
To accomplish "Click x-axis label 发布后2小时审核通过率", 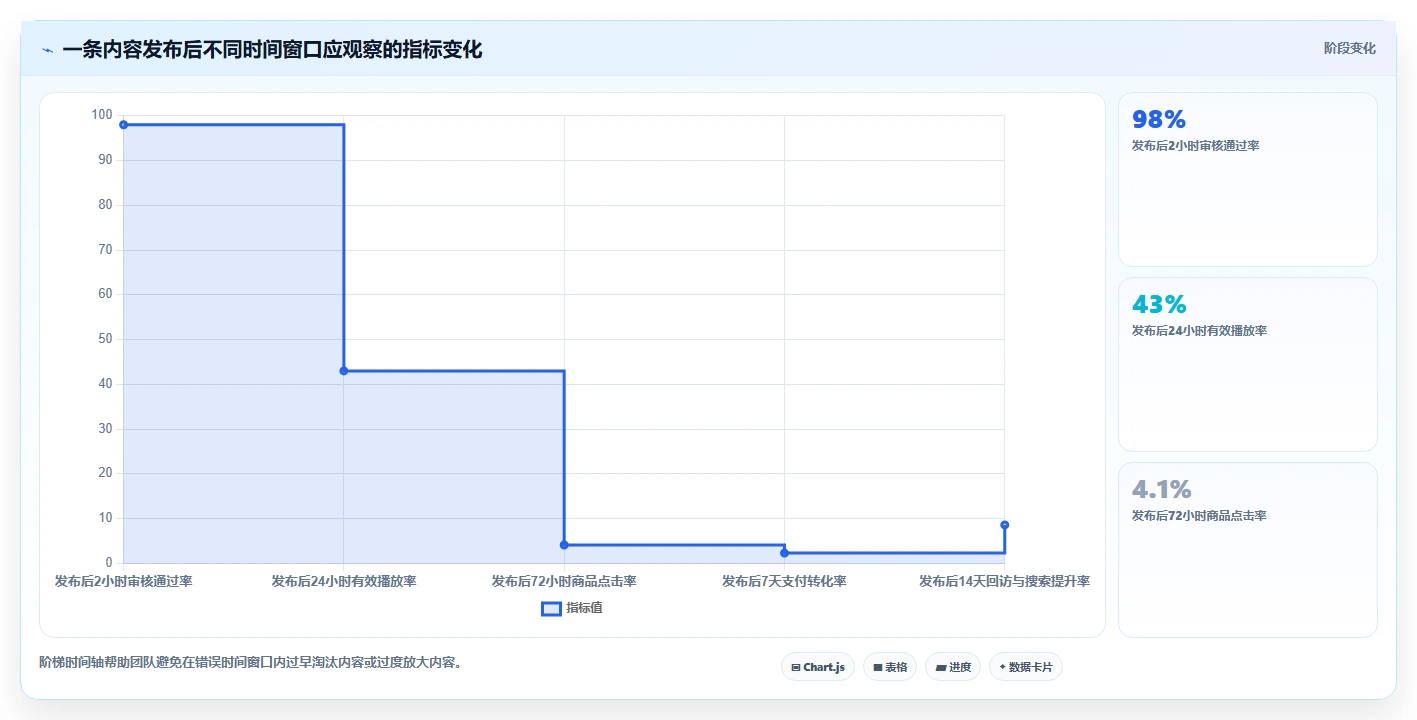I will point(123,581).
